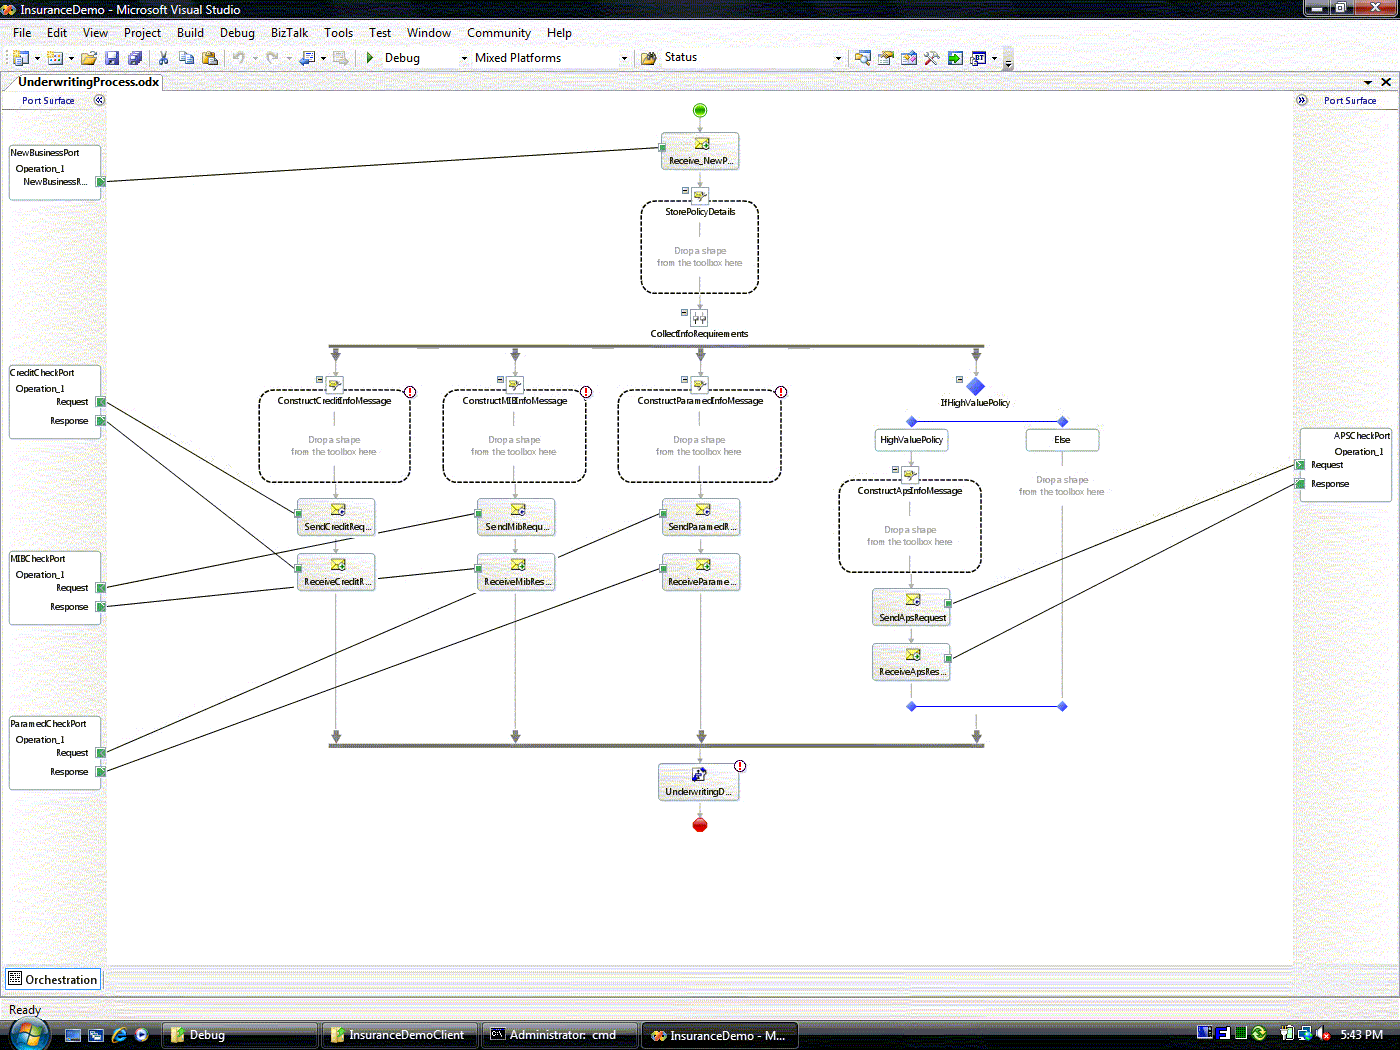Click the red orchestration end circle

coord(700,824)
